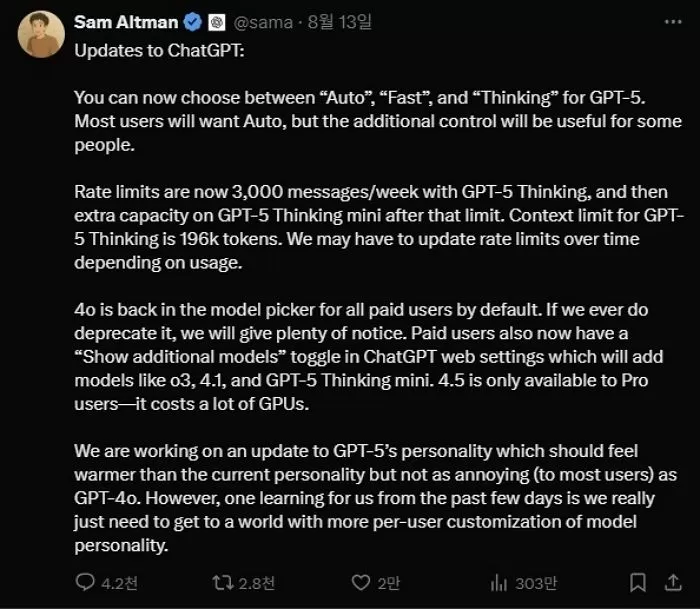This screenshot has width=700, height=609.
Task: Bookmark this tweet with the bookmark icon
Action: tap(638, 582)
